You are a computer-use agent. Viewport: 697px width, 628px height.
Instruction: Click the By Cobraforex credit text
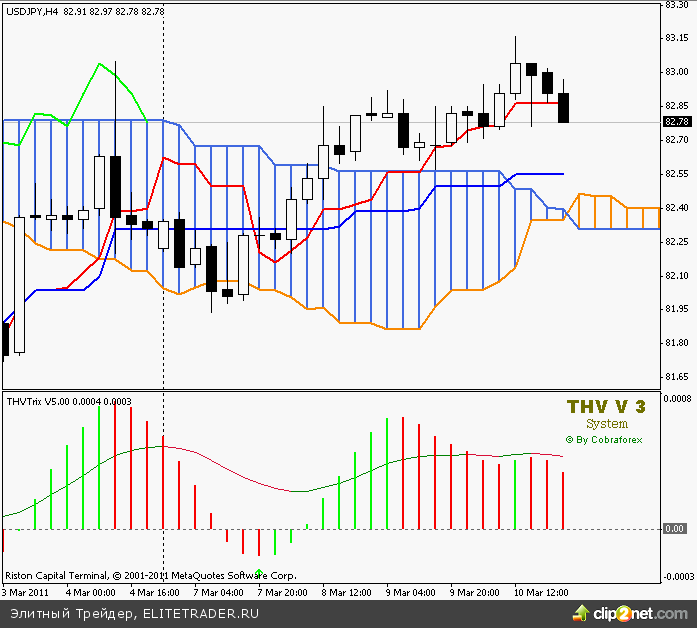click(610, 438)
